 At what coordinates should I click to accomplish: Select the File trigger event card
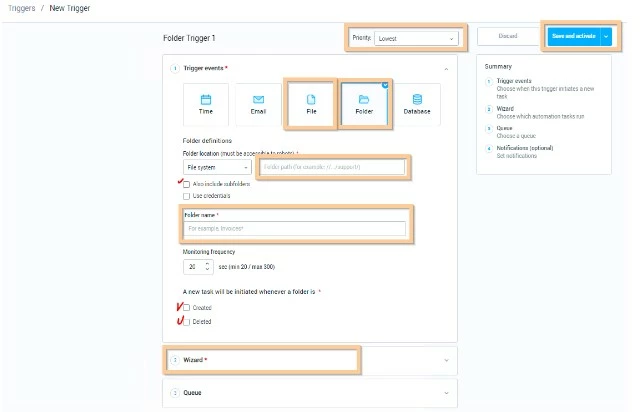tap(311, 105)
